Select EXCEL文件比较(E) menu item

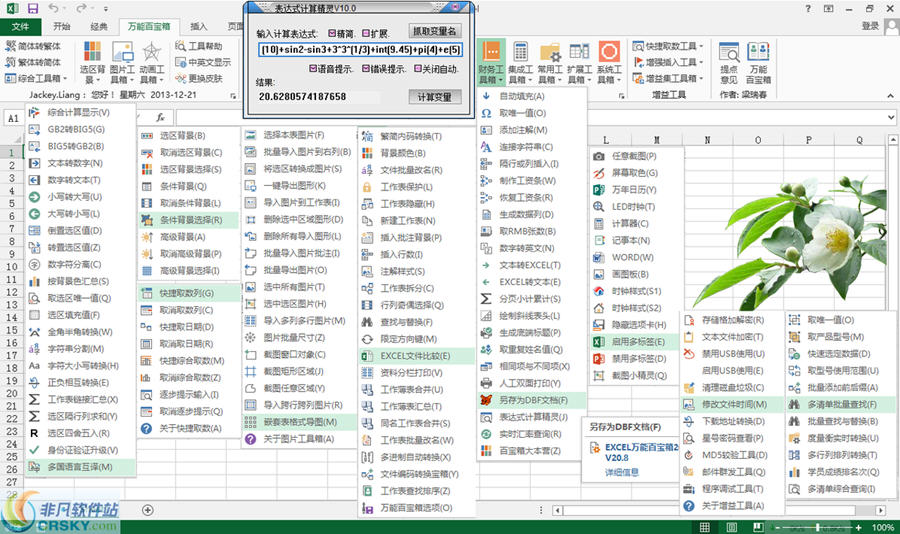pos(416,356)
